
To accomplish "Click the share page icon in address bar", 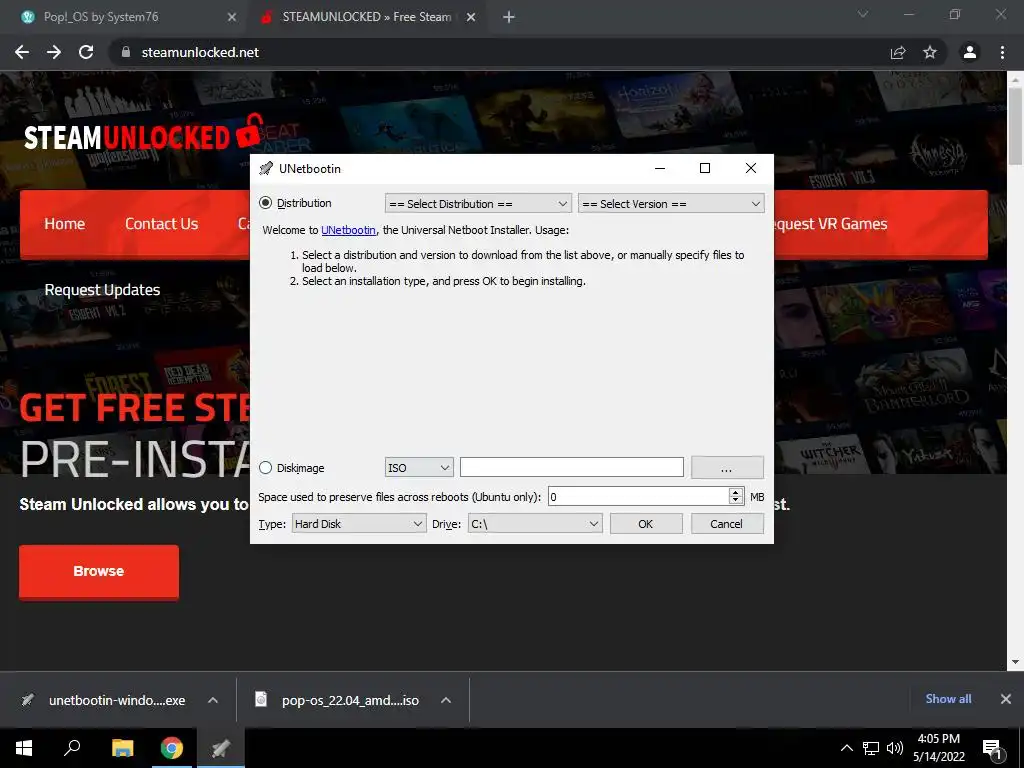I will tap(898, 52).
